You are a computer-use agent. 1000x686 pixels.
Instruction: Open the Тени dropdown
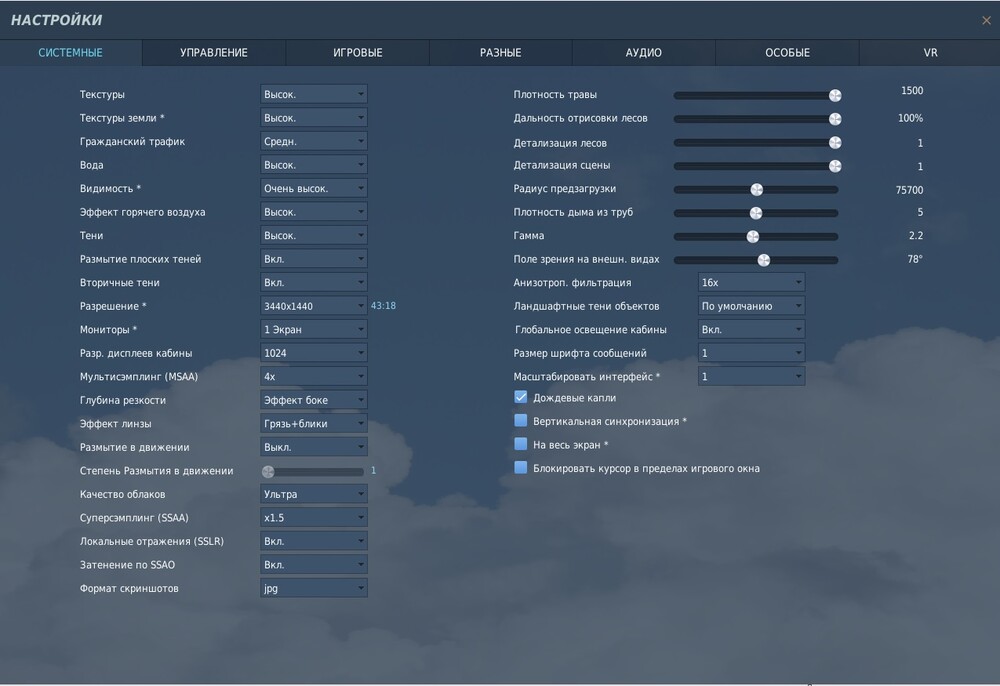tap(314, 236)
